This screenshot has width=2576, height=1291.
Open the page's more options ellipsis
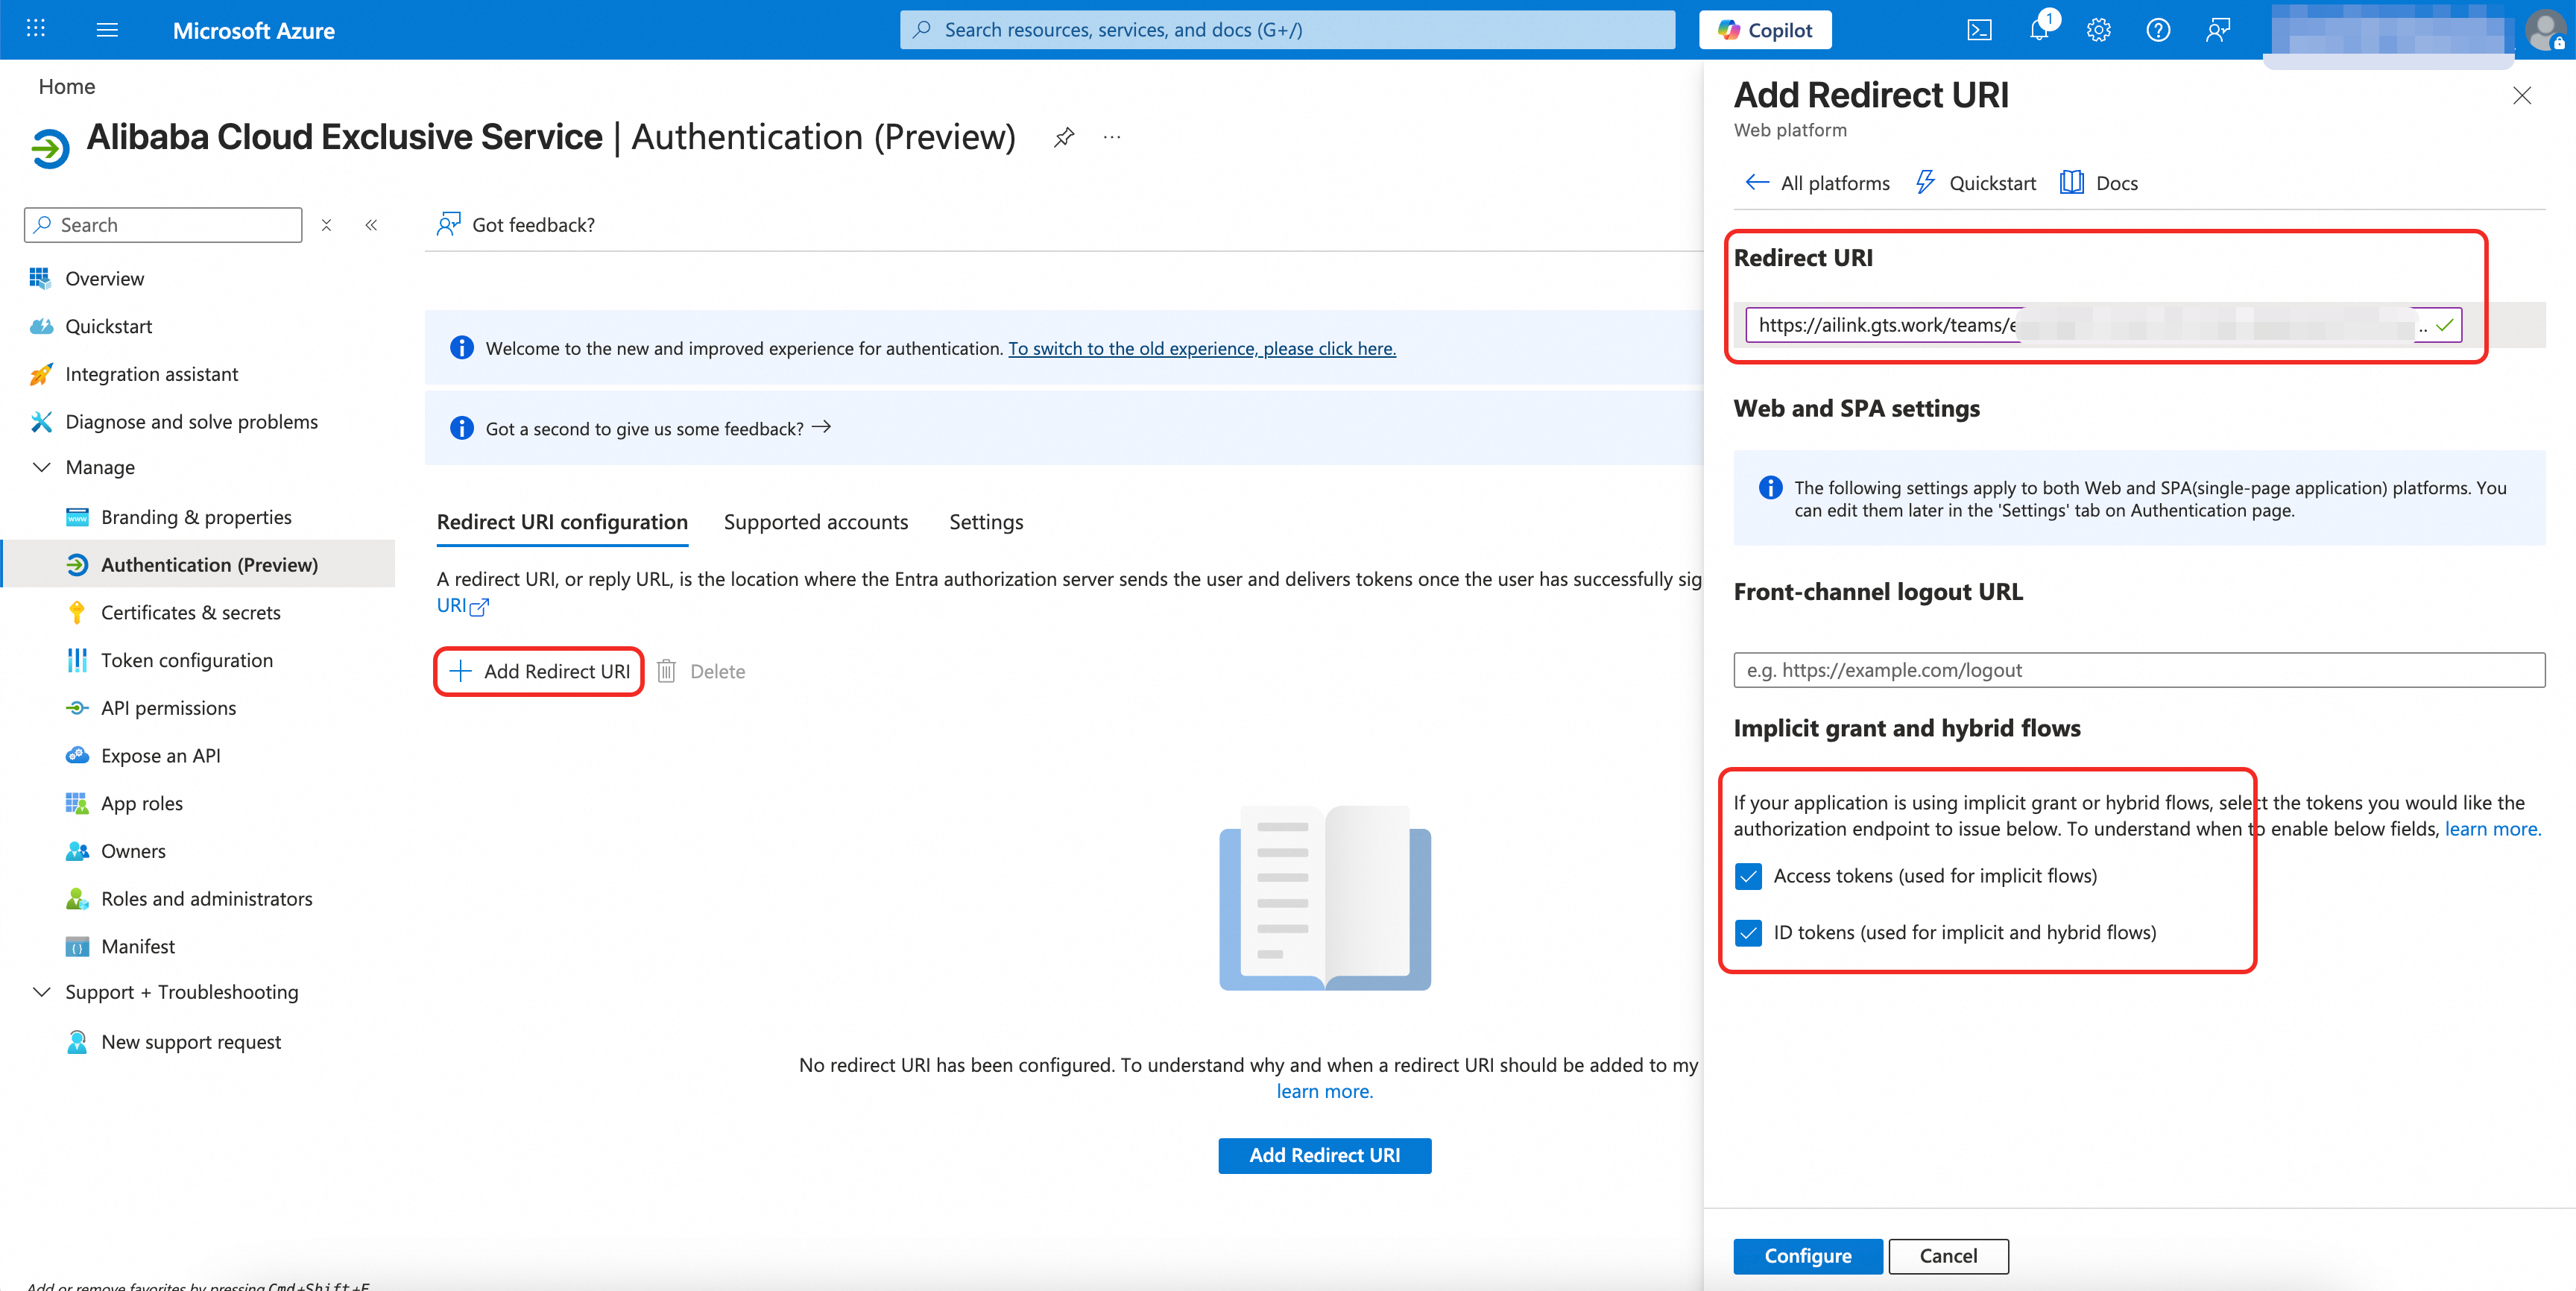point(1112,137)
